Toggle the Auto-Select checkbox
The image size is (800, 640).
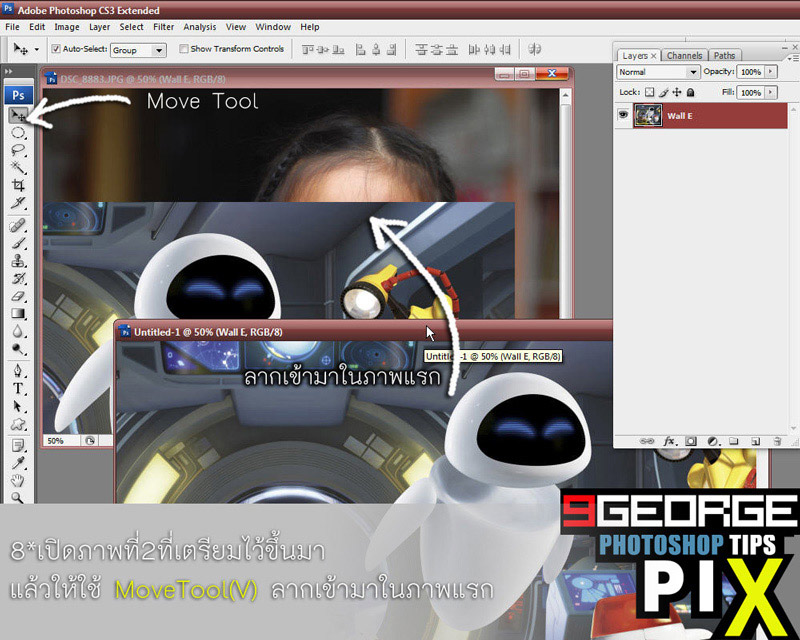tap(56, 49)
